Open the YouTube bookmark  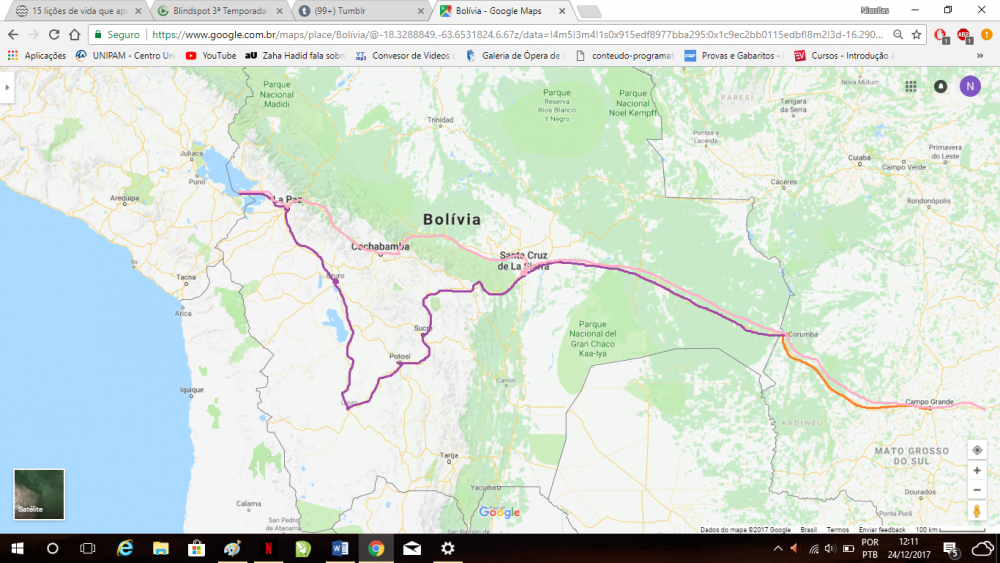pyautogui.click(x=211, y=56)
